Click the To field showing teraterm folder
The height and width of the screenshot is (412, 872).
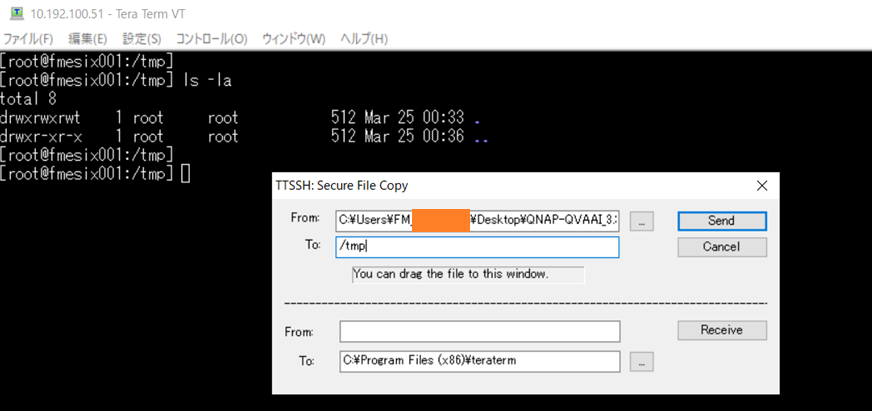[478, 361]
